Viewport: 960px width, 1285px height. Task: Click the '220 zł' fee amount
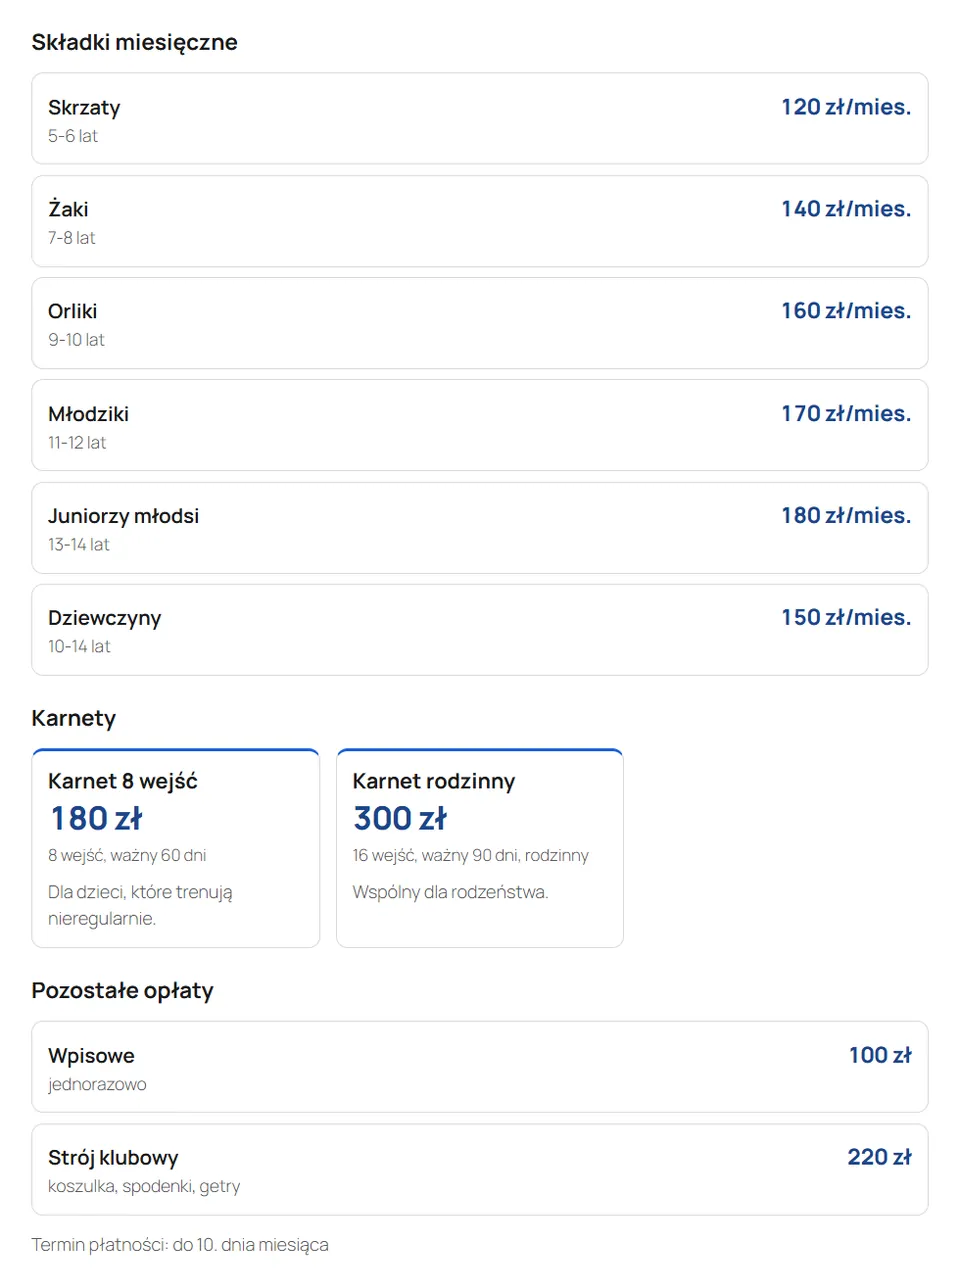coord(880,1158)
